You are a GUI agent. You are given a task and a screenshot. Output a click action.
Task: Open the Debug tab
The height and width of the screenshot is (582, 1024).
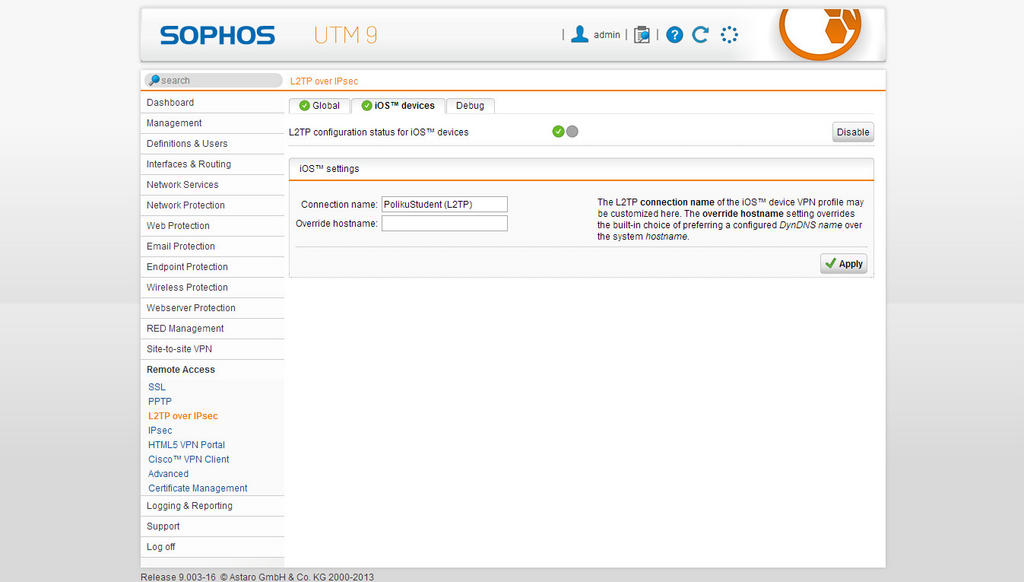coord(470,106)
